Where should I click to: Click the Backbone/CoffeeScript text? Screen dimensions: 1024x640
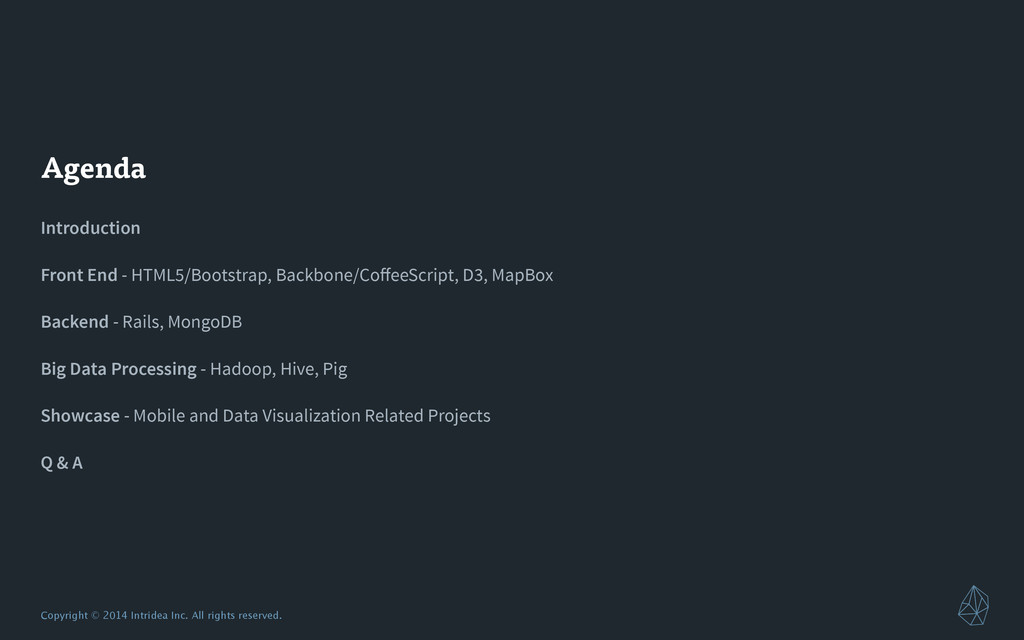click(364, 276)
